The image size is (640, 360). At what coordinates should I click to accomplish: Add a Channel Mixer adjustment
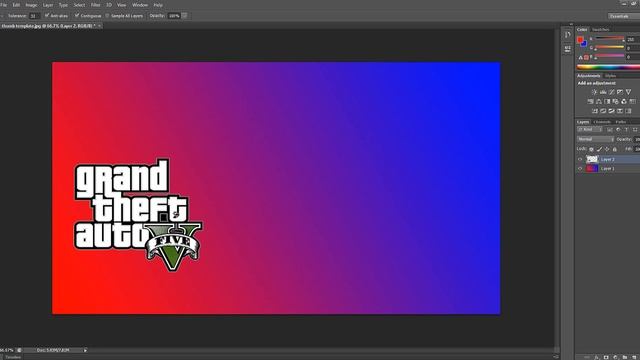pyautogui.click(x=624, y=102)
